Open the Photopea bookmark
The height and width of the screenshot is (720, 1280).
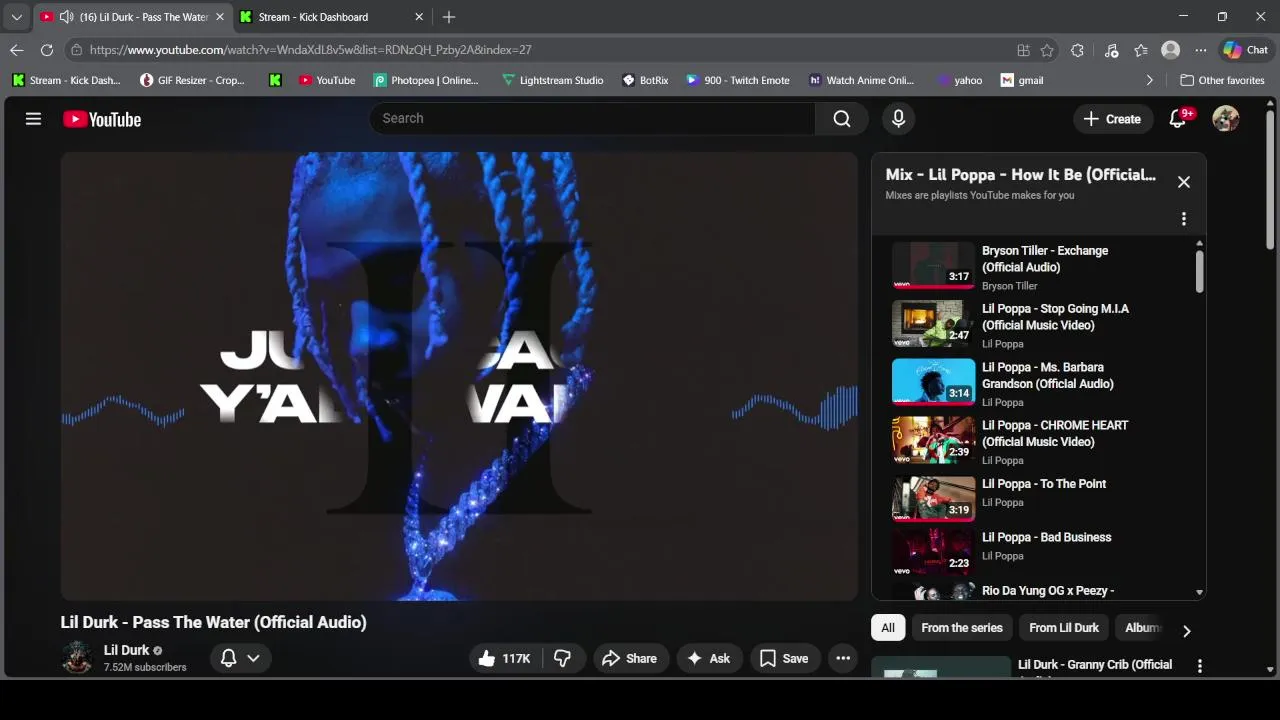tap(426, 80)
